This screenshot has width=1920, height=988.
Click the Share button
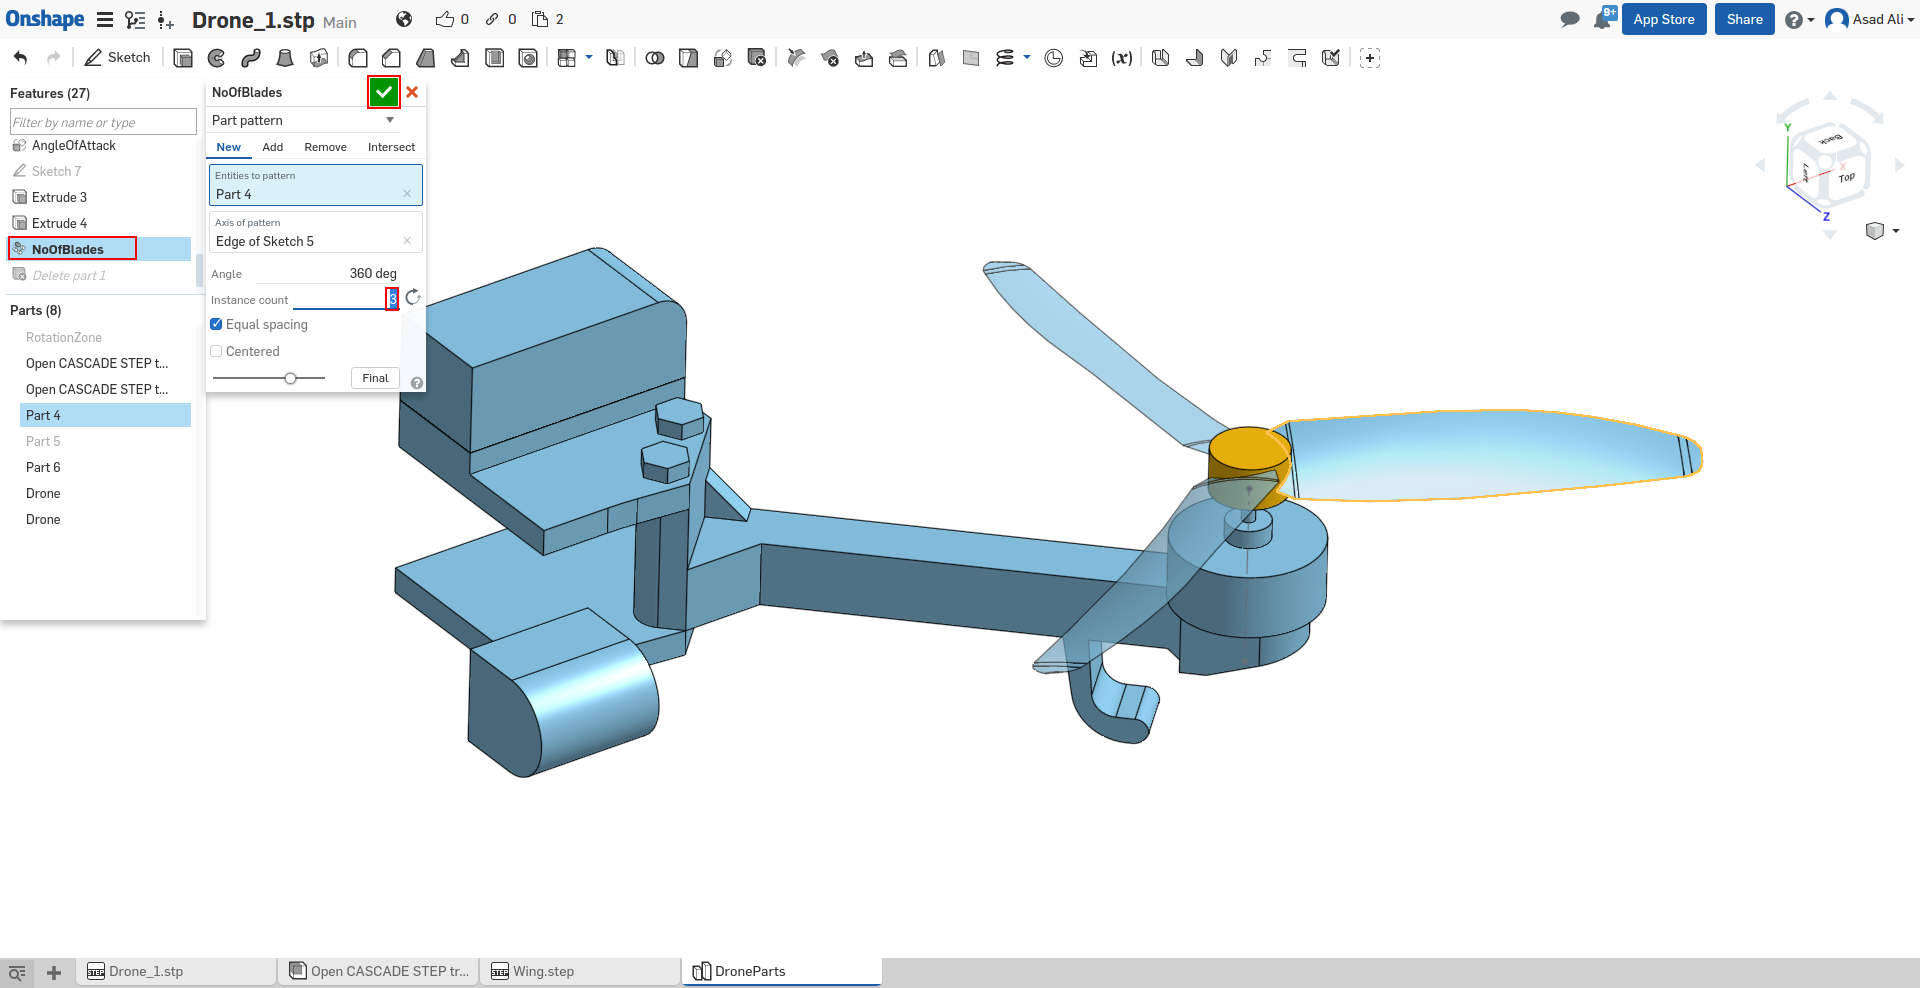(x=1744, y=19)
